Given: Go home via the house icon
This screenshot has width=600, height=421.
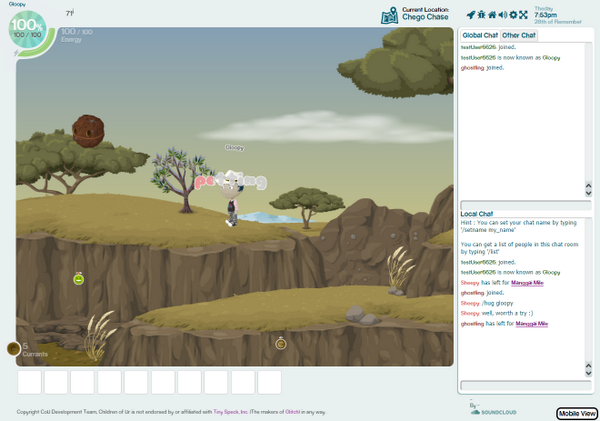Looking at the screenshot, I should [x=492, y=15].
